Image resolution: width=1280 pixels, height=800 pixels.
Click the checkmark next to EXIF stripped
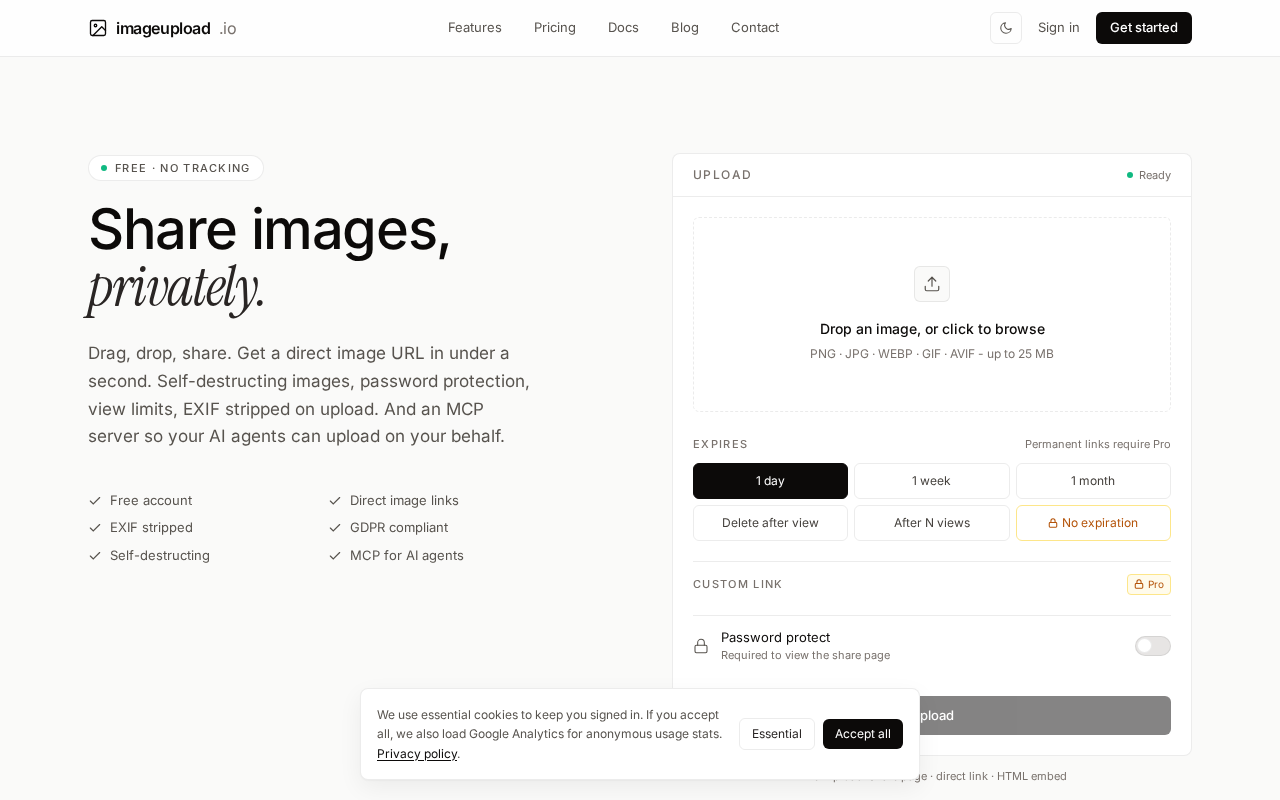click(x=95, y=527)
